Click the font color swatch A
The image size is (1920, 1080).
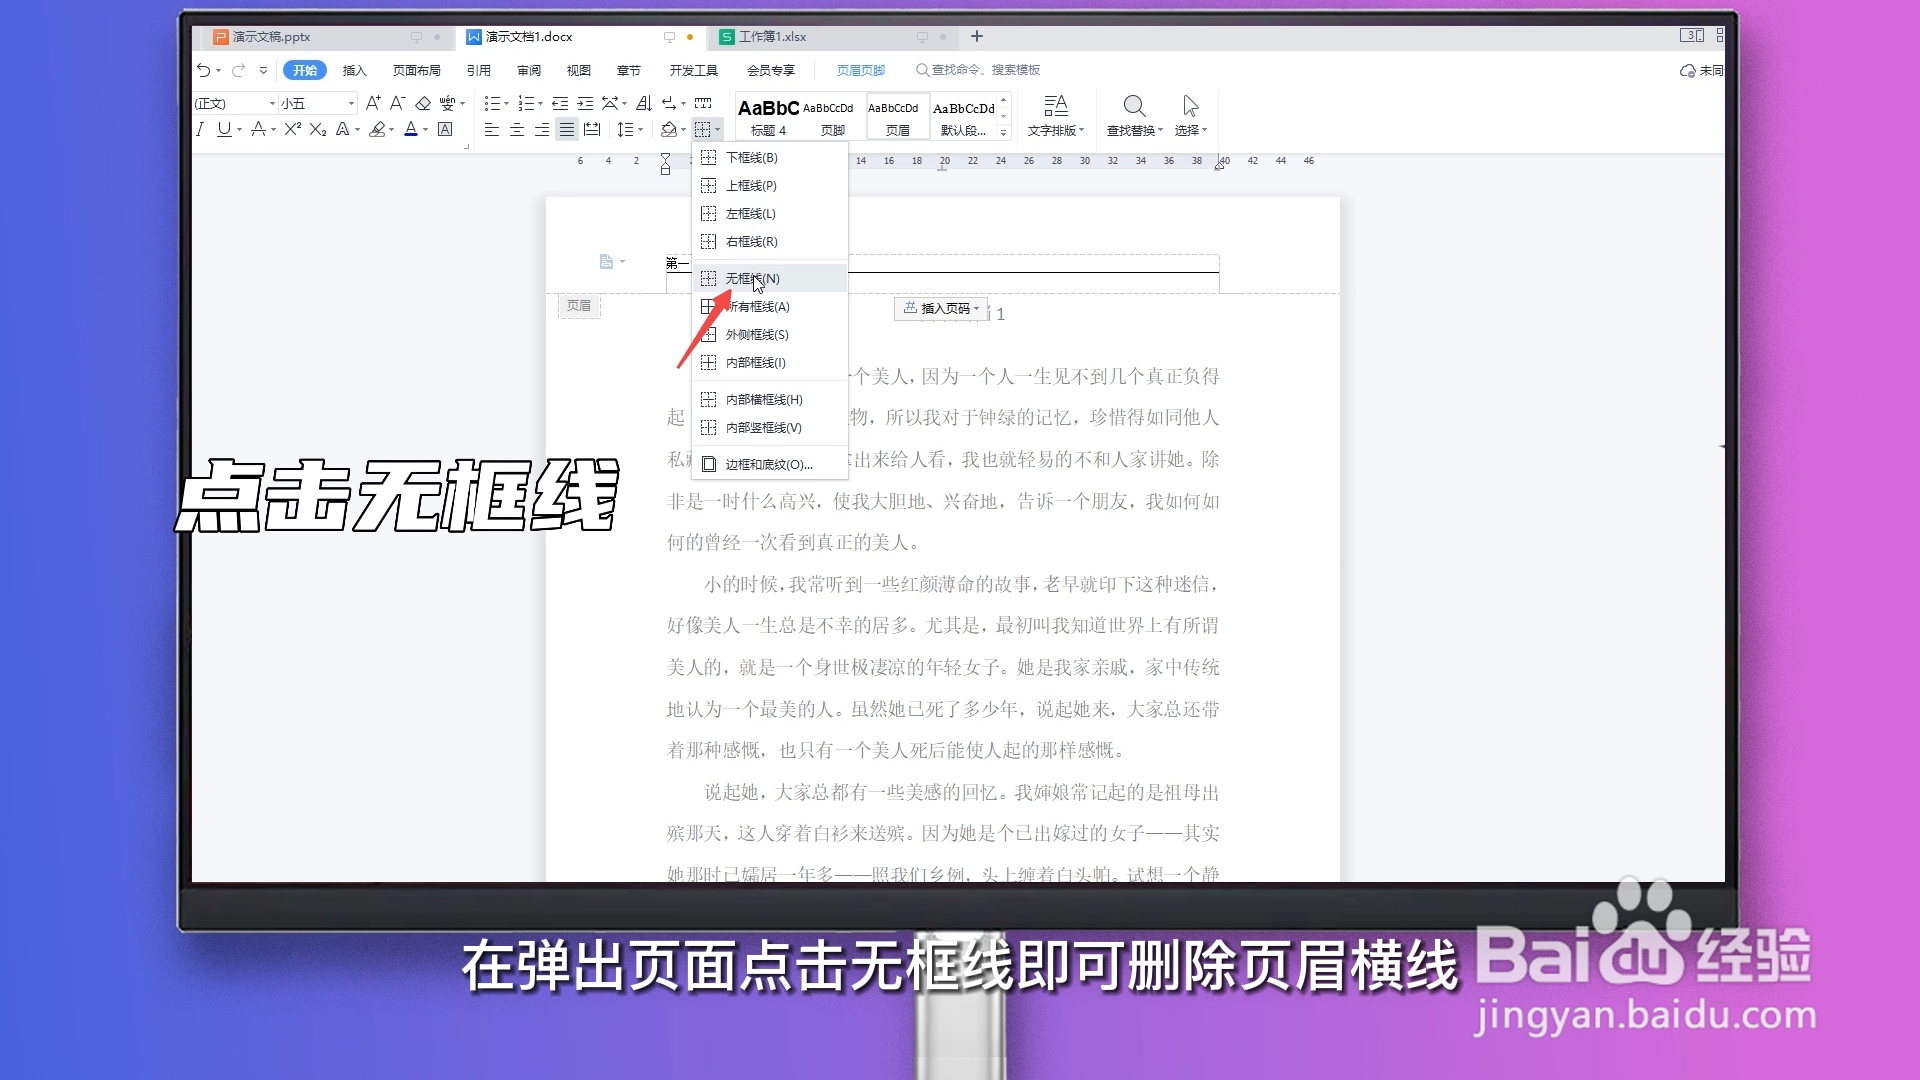coord(412,130)
